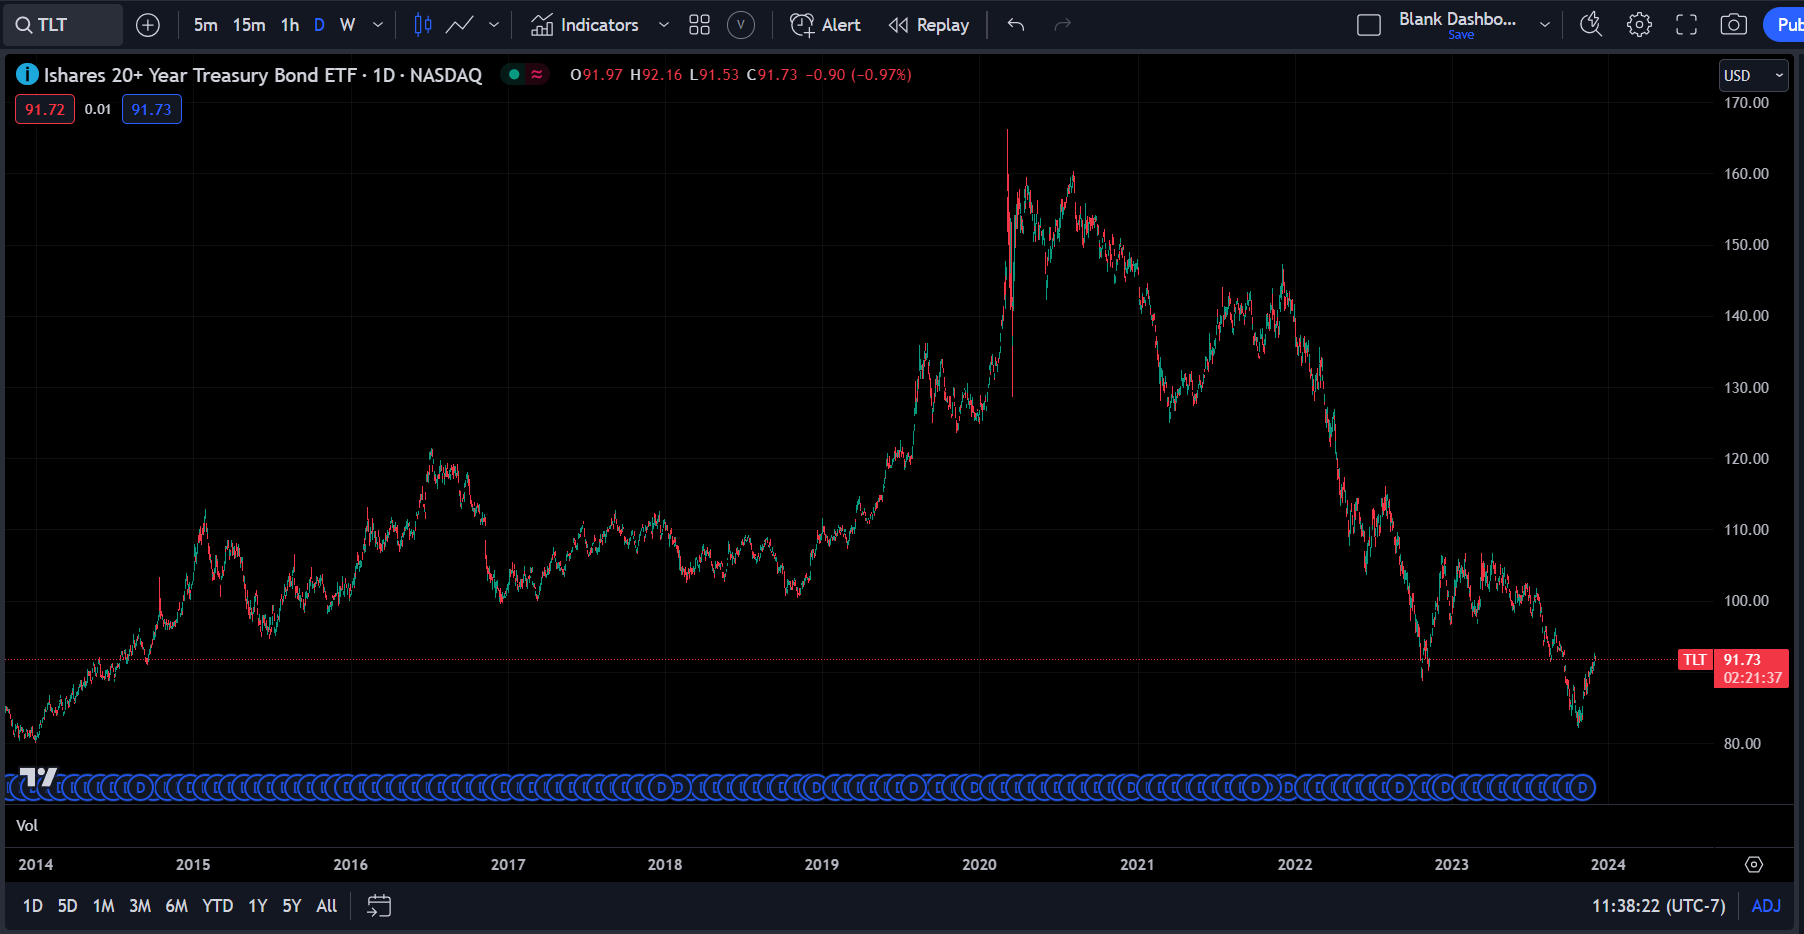Create a new Alert
Screen dimensions: 1804x934
click(x=825, y=25)
